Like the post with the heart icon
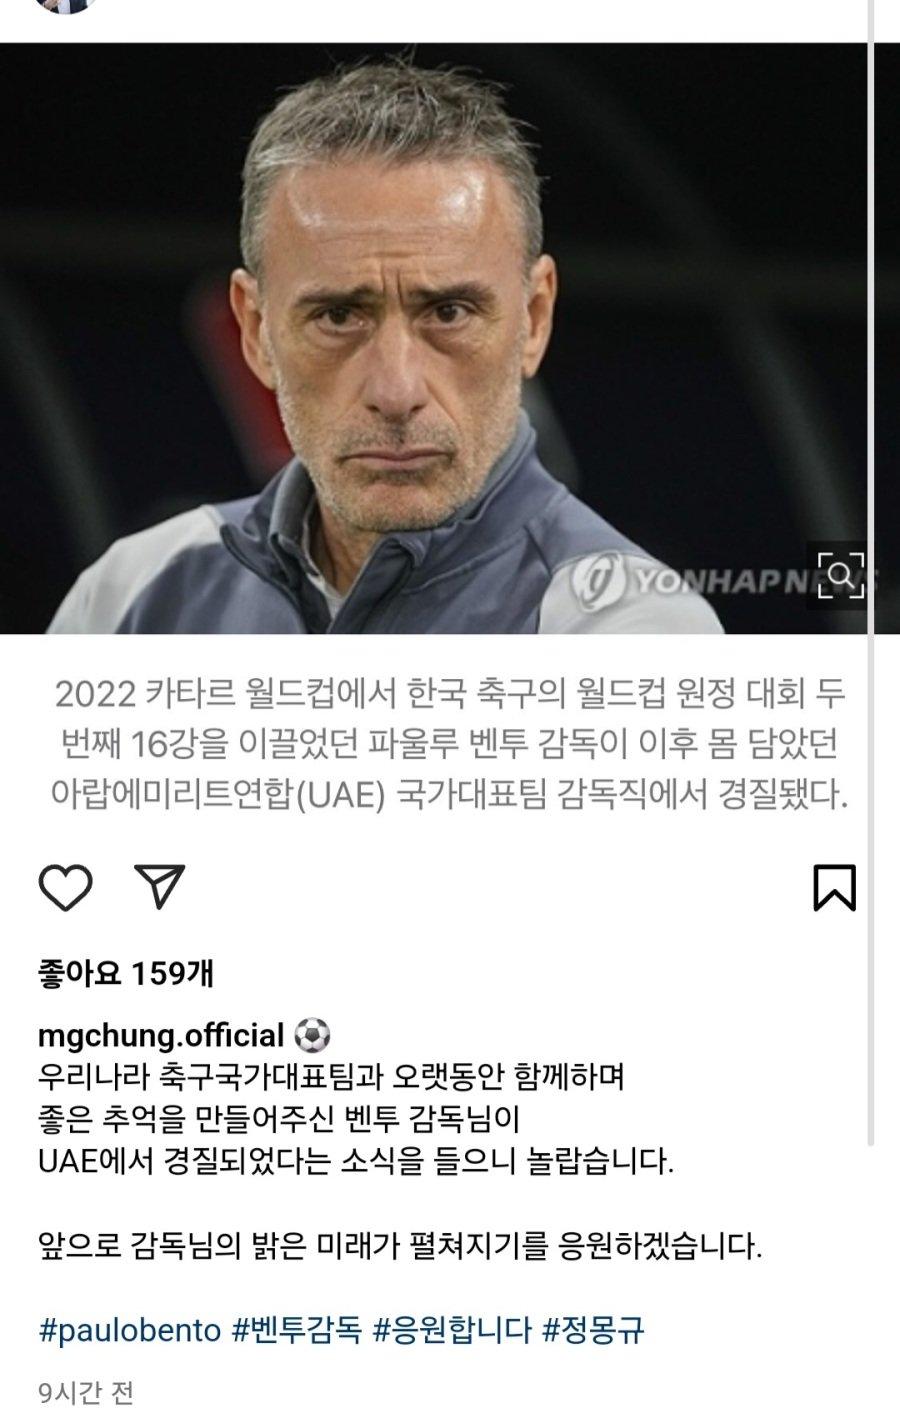 65,887
